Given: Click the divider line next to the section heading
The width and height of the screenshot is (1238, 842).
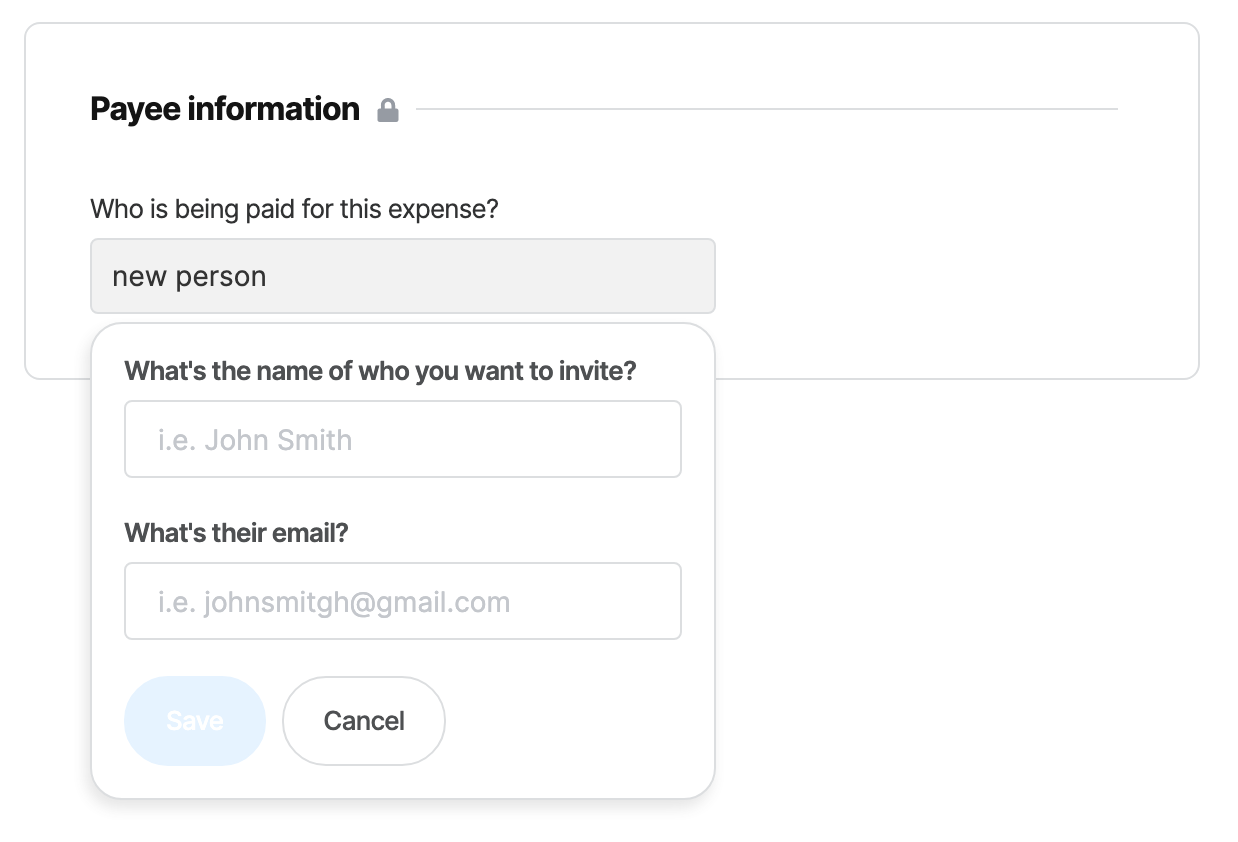Looking at the screenshot, I should [x=766, y=109].
